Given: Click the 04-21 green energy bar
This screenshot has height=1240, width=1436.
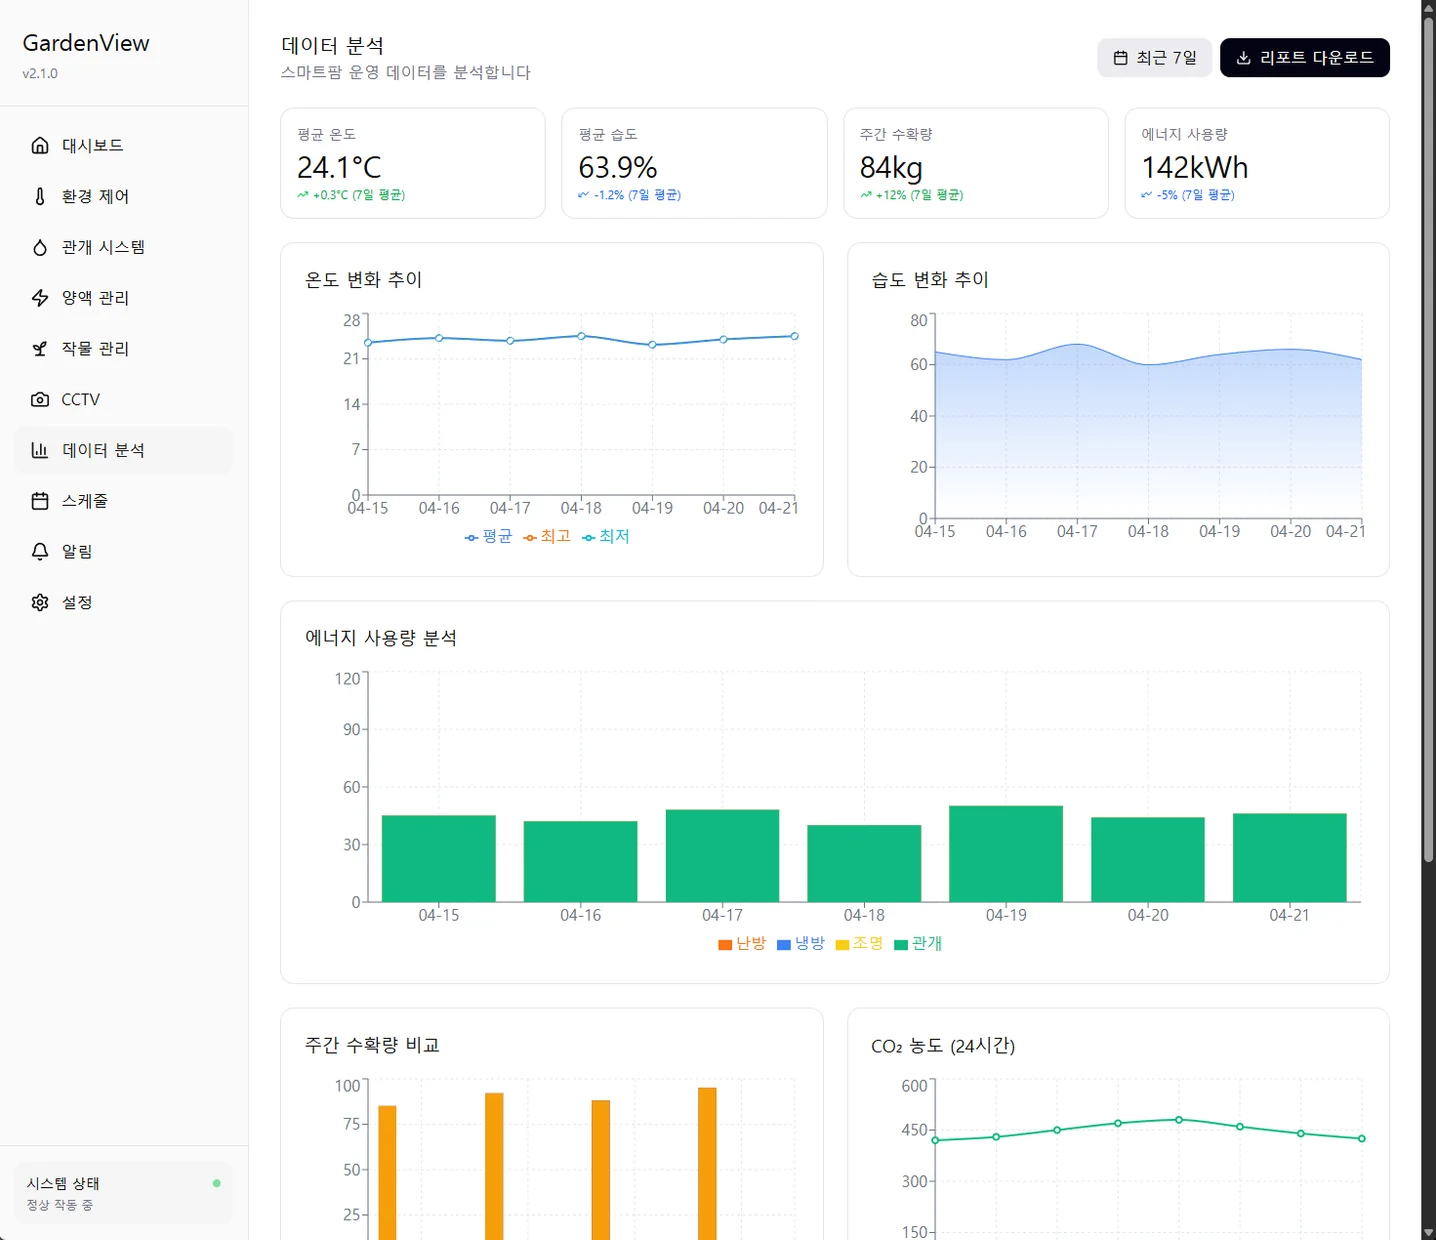Looking at the screenshot, I should 1290,858.
